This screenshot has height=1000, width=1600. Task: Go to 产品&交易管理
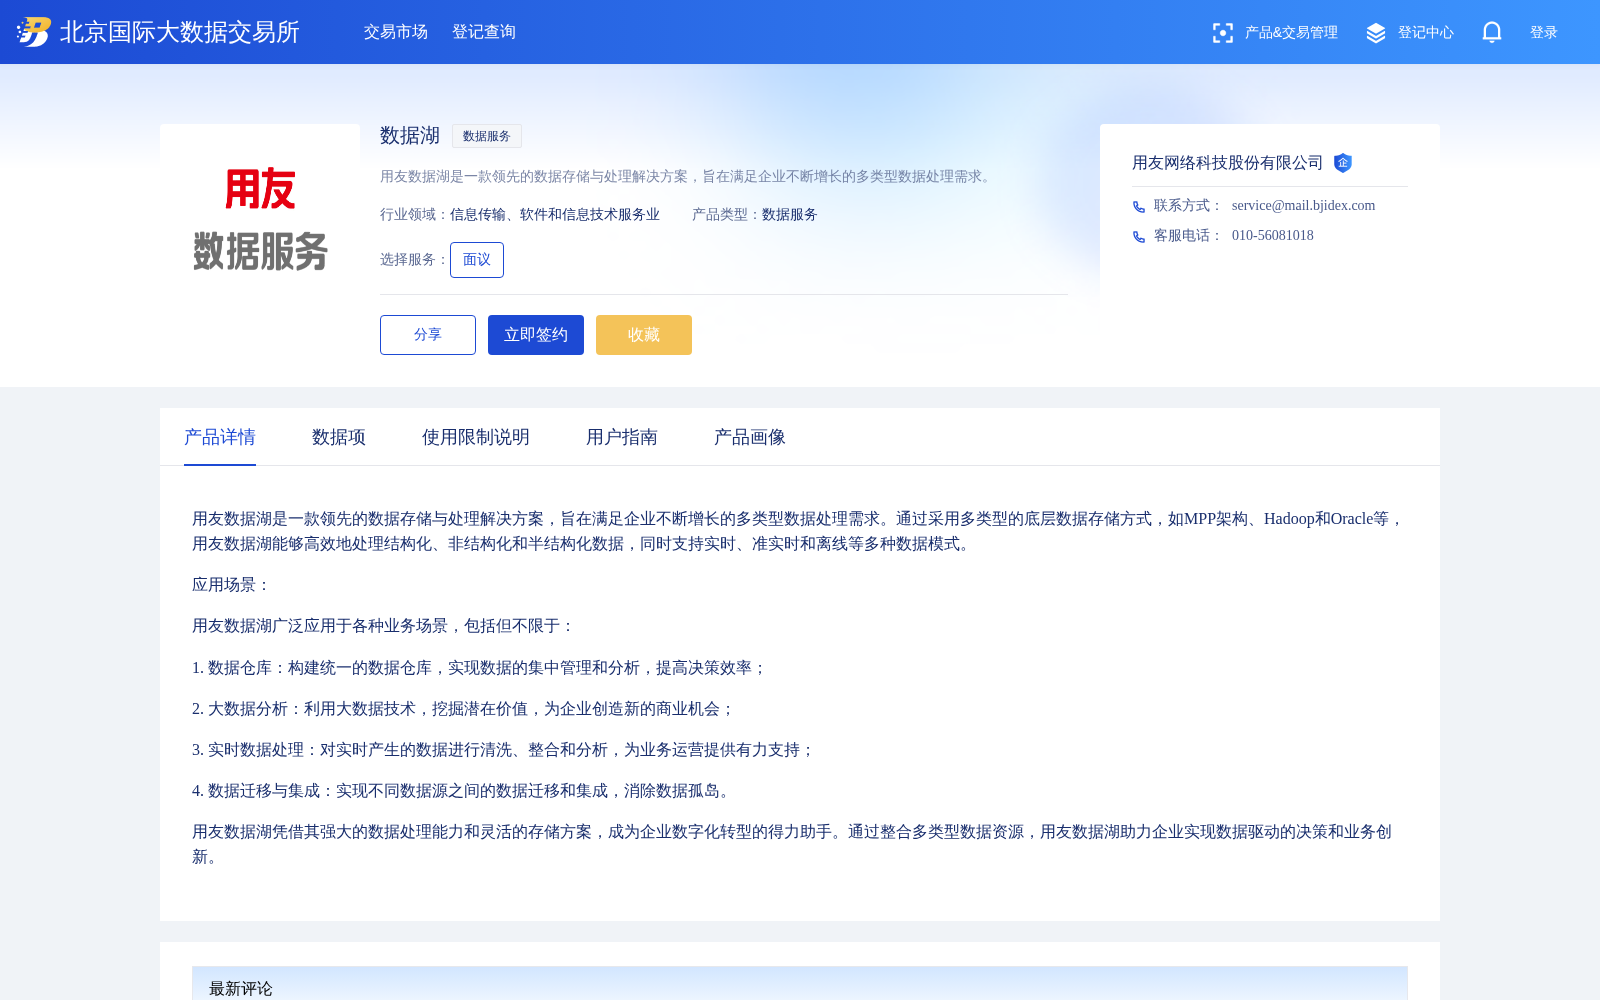1291,33
